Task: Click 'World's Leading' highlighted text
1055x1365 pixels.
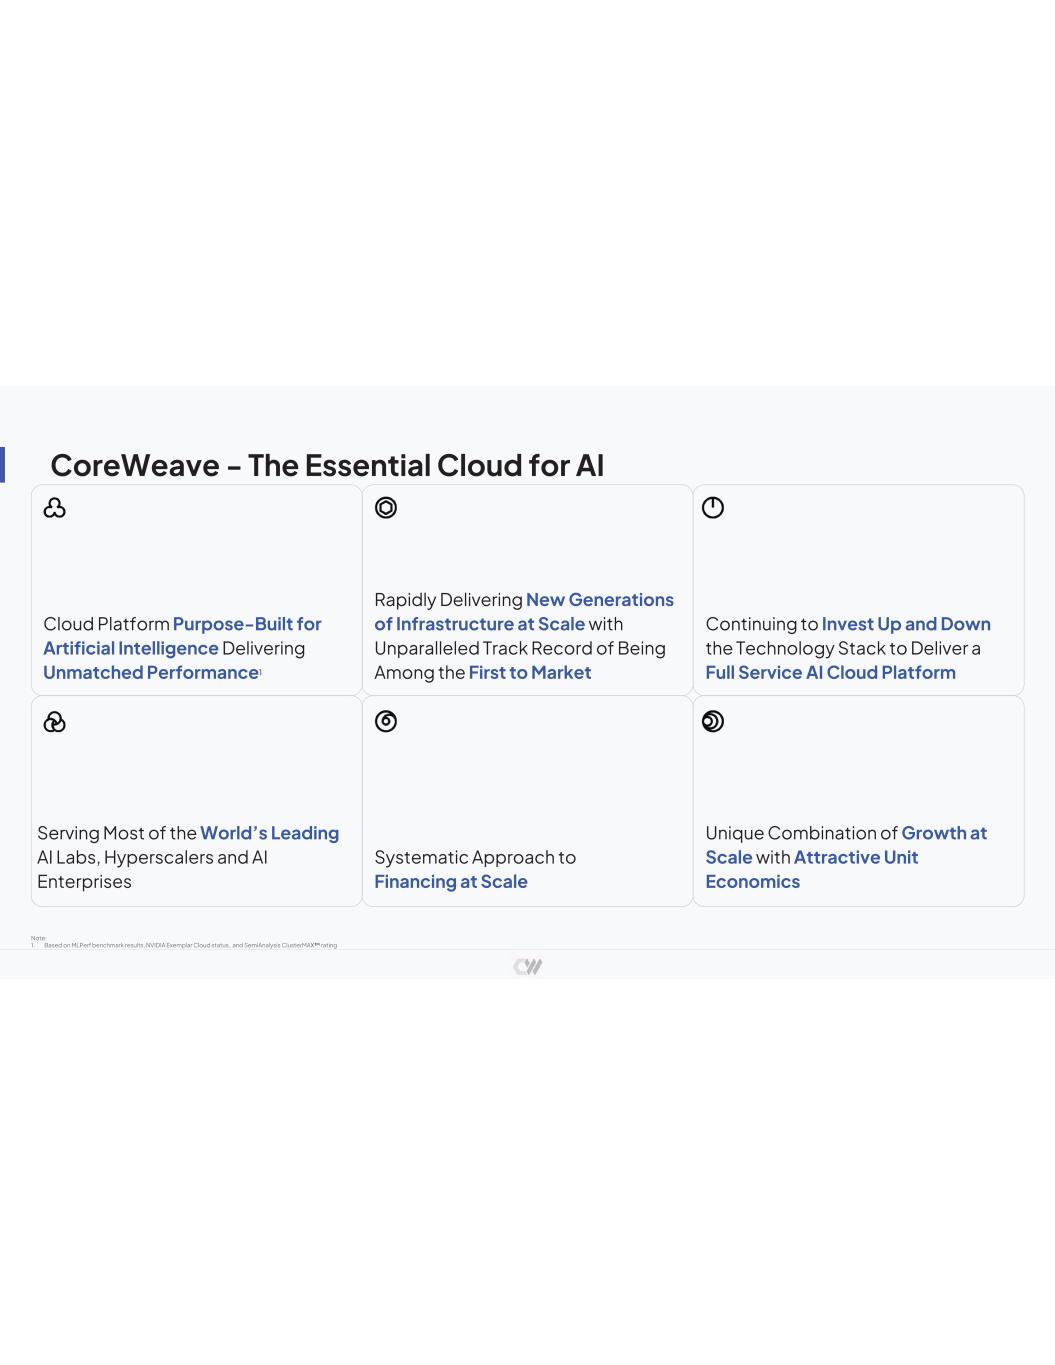Action: [x=270, y=833]
